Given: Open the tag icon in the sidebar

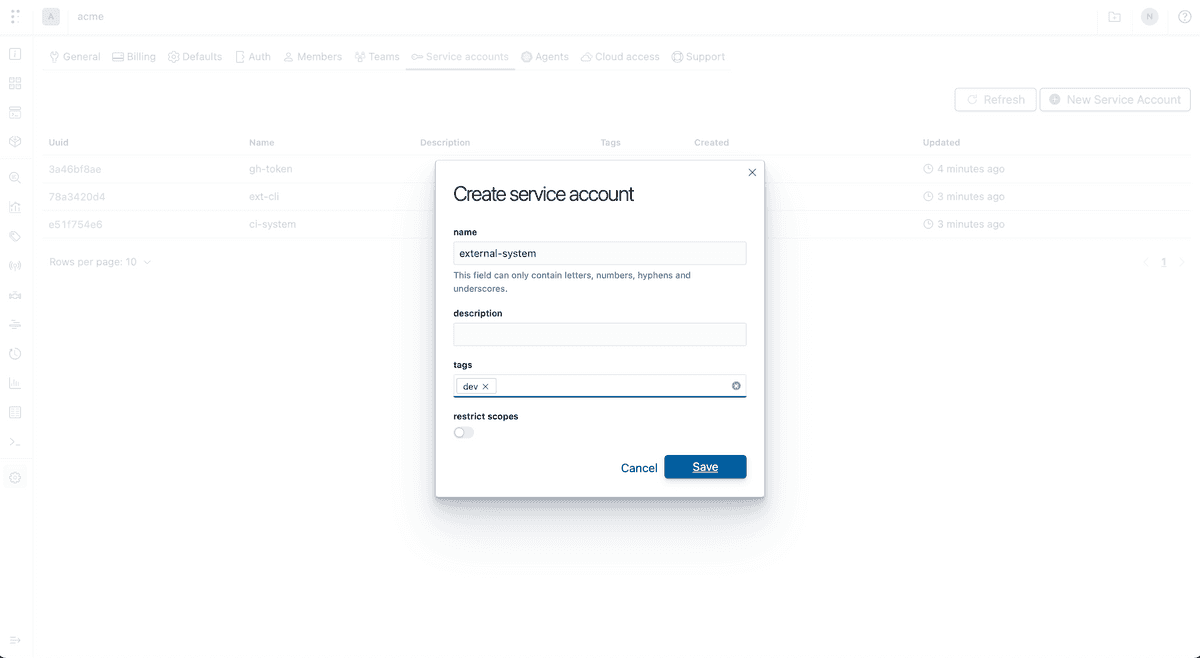Looking at the screenshot, I should (15, 237).
